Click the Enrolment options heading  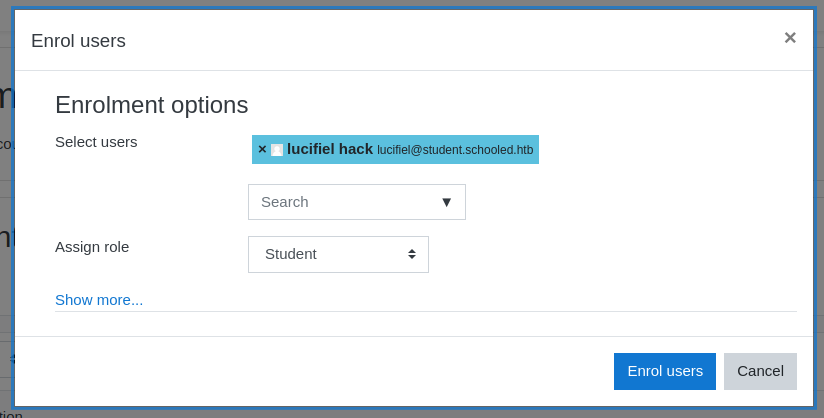click(151, 105)
